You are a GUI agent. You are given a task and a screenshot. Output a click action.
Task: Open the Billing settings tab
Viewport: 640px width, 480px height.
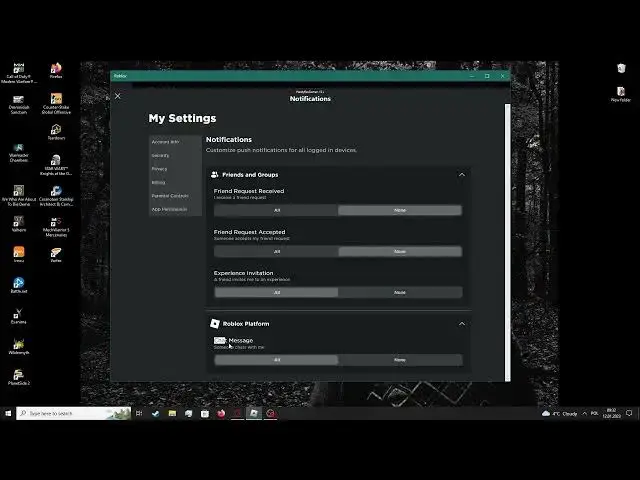pos(176,182)
